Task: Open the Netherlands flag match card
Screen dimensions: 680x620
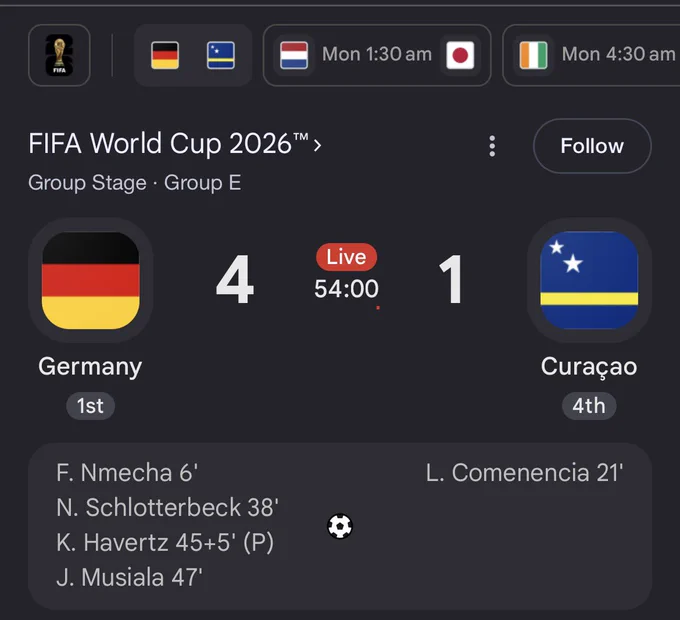Action: (294, 55)
